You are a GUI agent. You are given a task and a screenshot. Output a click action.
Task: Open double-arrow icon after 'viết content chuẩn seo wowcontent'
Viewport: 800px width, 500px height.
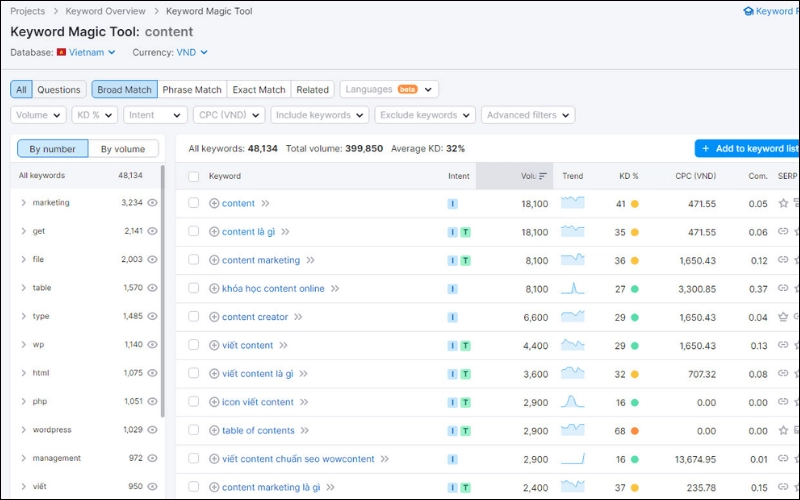pos(385,459)
